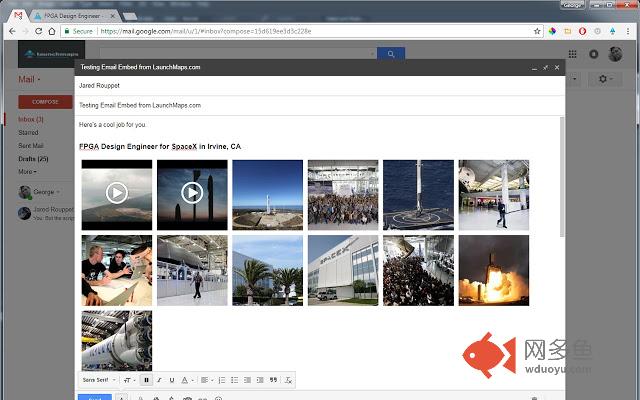Reload the current page
This screenshot has height=400, width=640.
point(38,31)
